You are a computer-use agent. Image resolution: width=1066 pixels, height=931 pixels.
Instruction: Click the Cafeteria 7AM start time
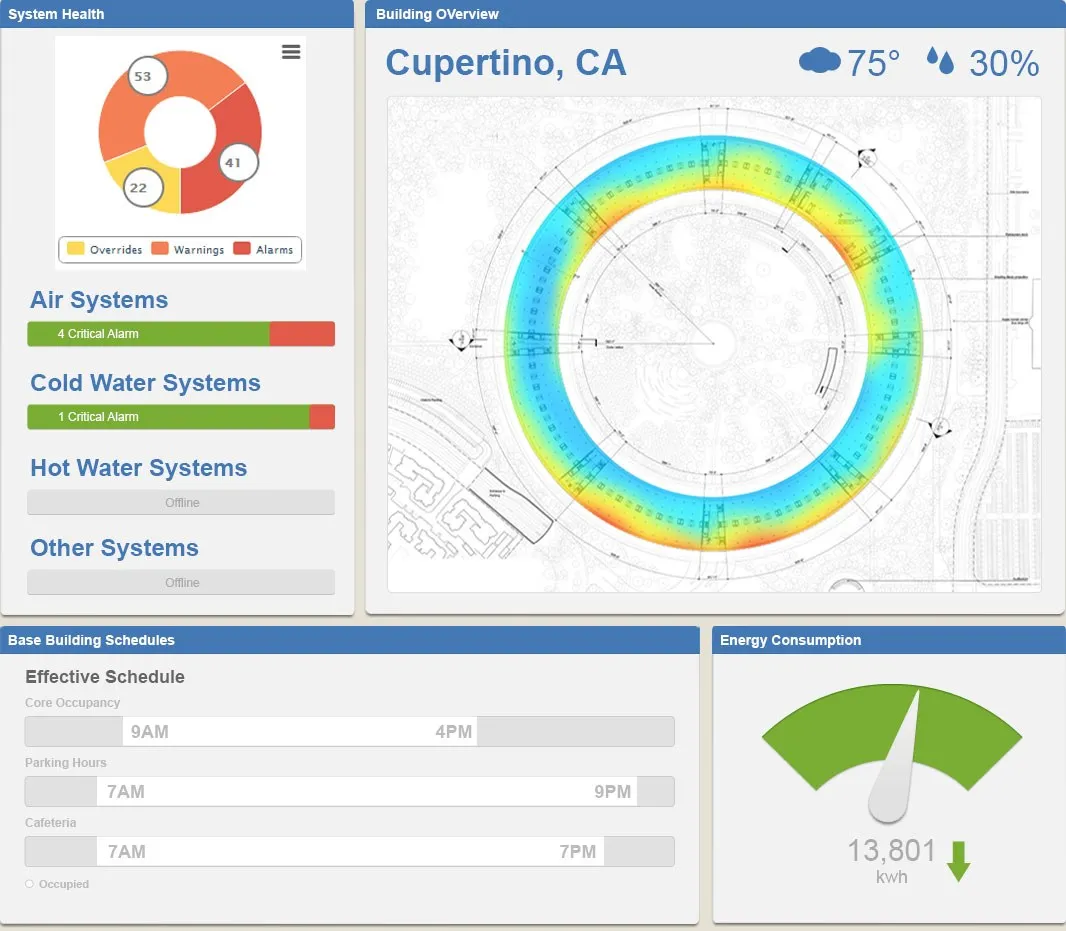[126, 851]
